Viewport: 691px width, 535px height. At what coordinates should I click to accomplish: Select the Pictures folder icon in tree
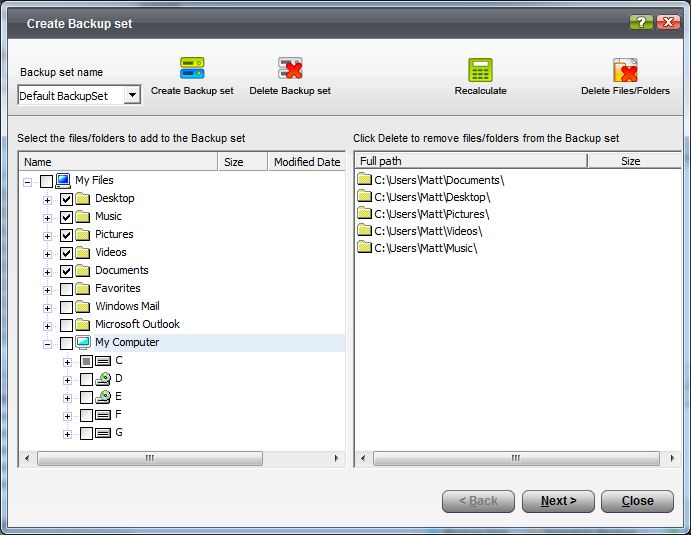pyautogui.click(x=82, y=235)
